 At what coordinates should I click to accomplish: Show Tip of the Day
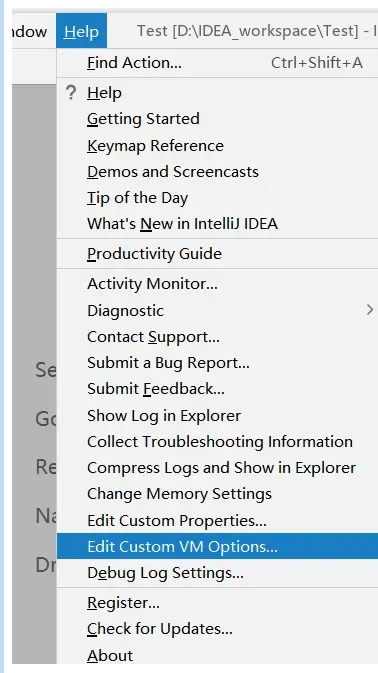pyautogui.click(x=218, y=198)
